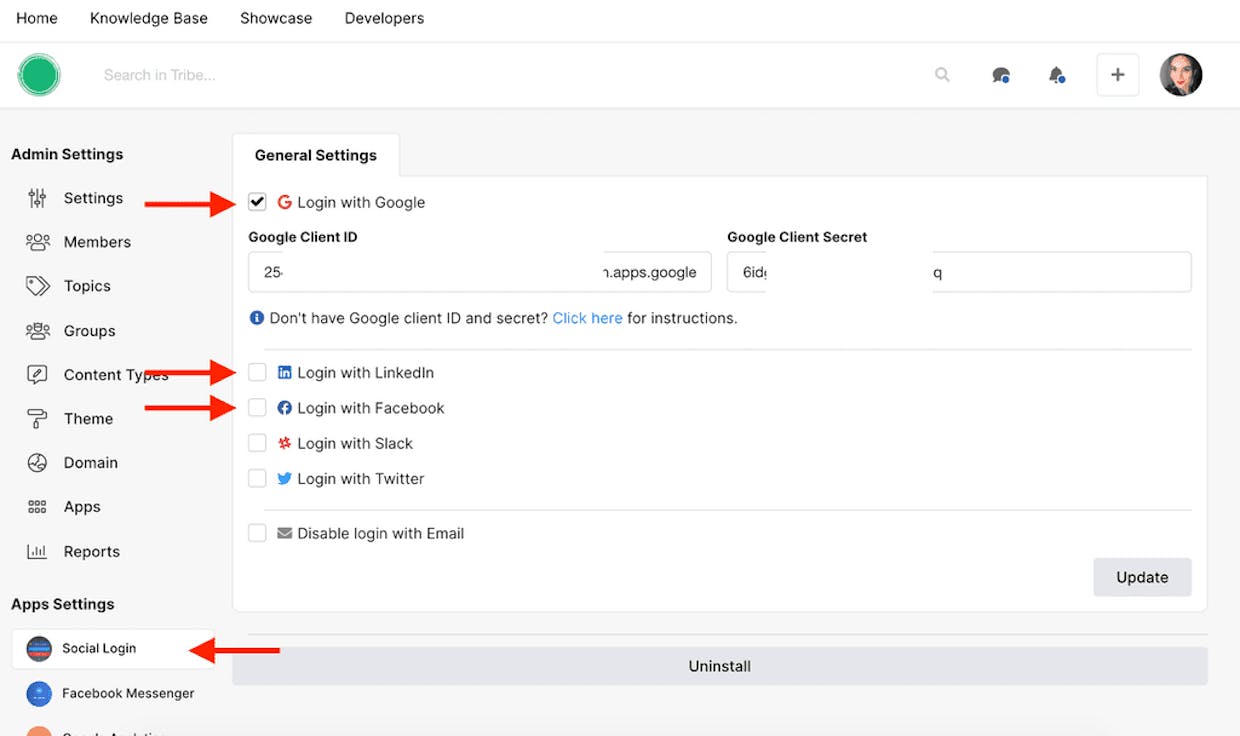Uncheck Login with Google checkbox
Image resolution: width=1240 pixels, height=736 pixels.
pyautogui.click(x=257, y=202)
